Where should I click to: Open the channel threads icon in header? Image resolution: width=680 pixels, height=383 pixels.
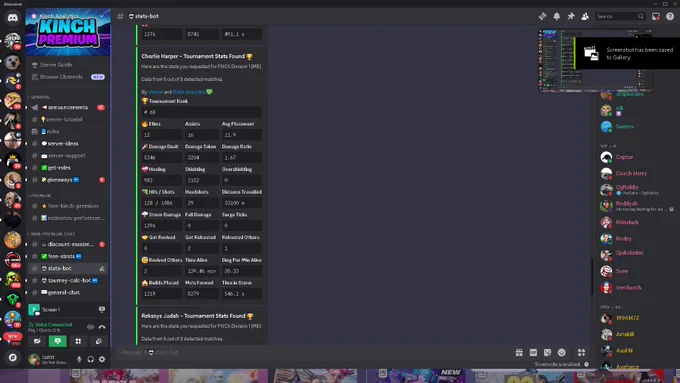tap(542, 16)
